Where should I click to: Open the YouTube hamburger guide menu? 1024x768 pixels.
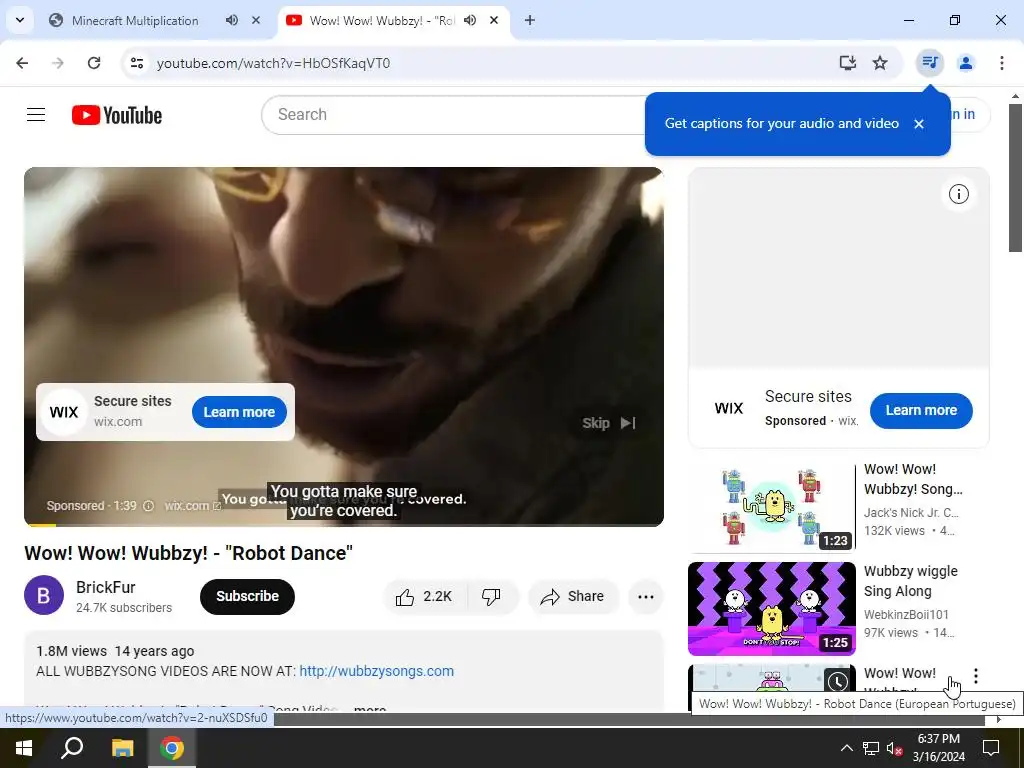pyautogui.click(x=36, y=115)
